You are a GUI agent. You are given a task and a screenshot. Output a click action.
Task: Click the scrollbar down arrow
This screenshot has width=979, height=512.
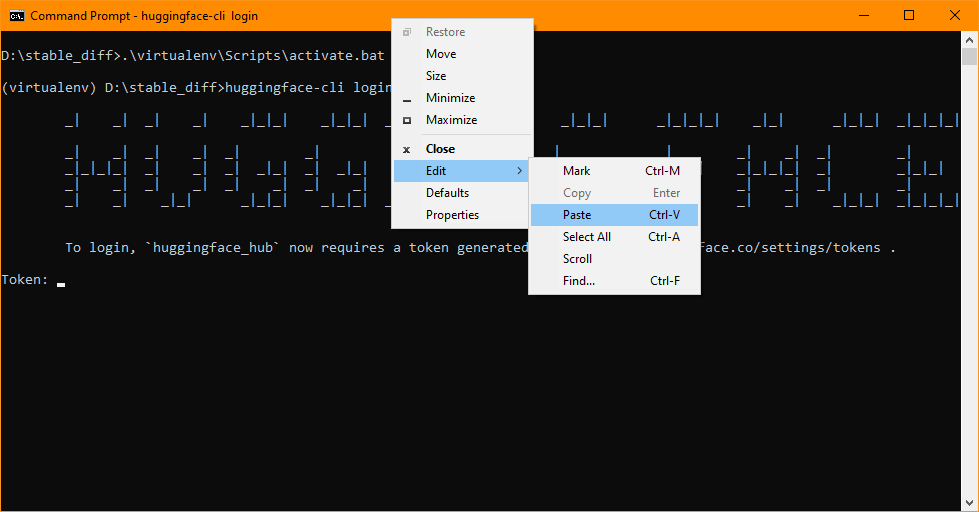point(969,503)
